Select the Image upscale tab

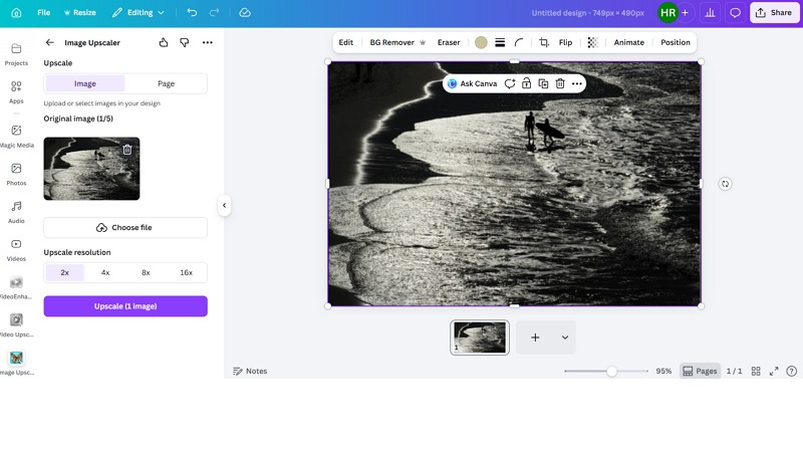pos(85,83)
